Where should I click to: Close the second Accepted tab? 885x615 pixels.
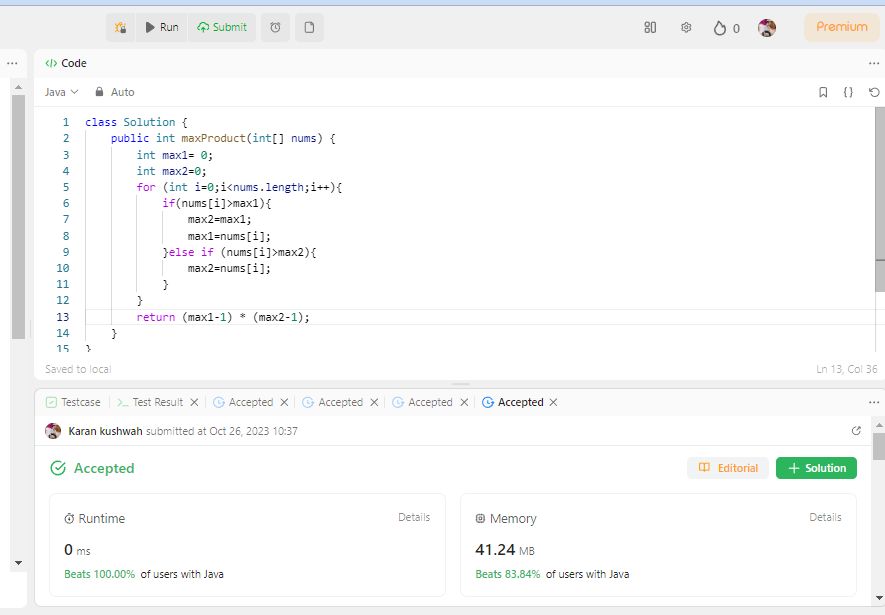click(374, 402)
